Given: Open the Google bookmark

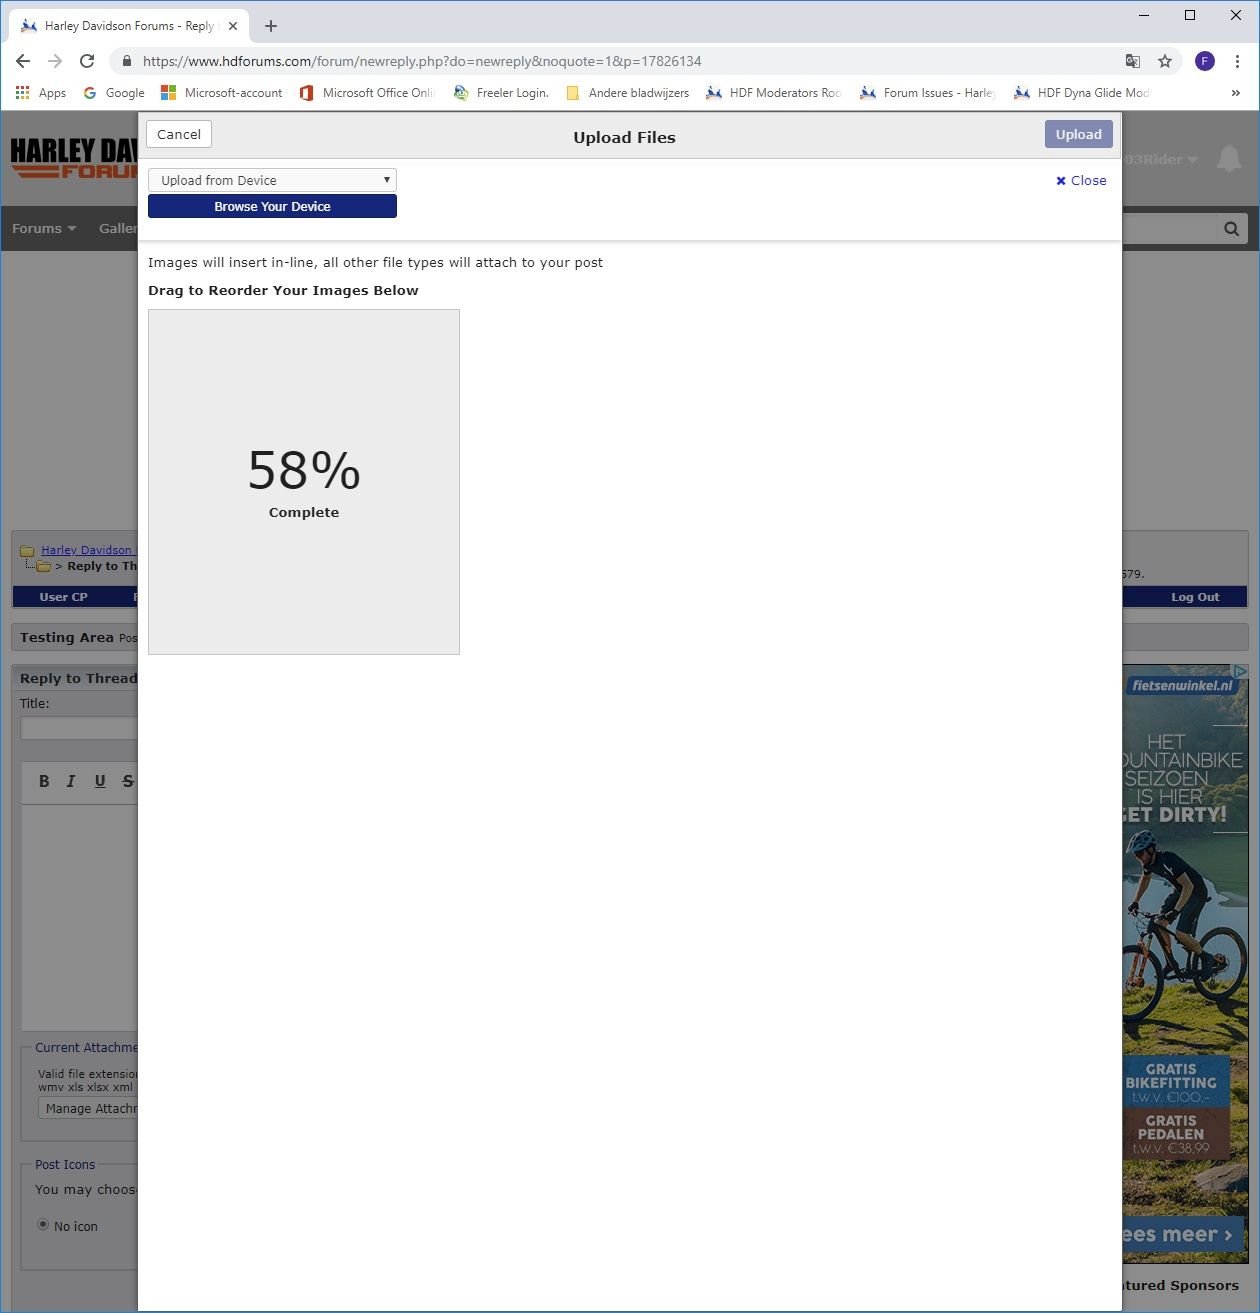Looking at the screenshot, I should [114, 93].
